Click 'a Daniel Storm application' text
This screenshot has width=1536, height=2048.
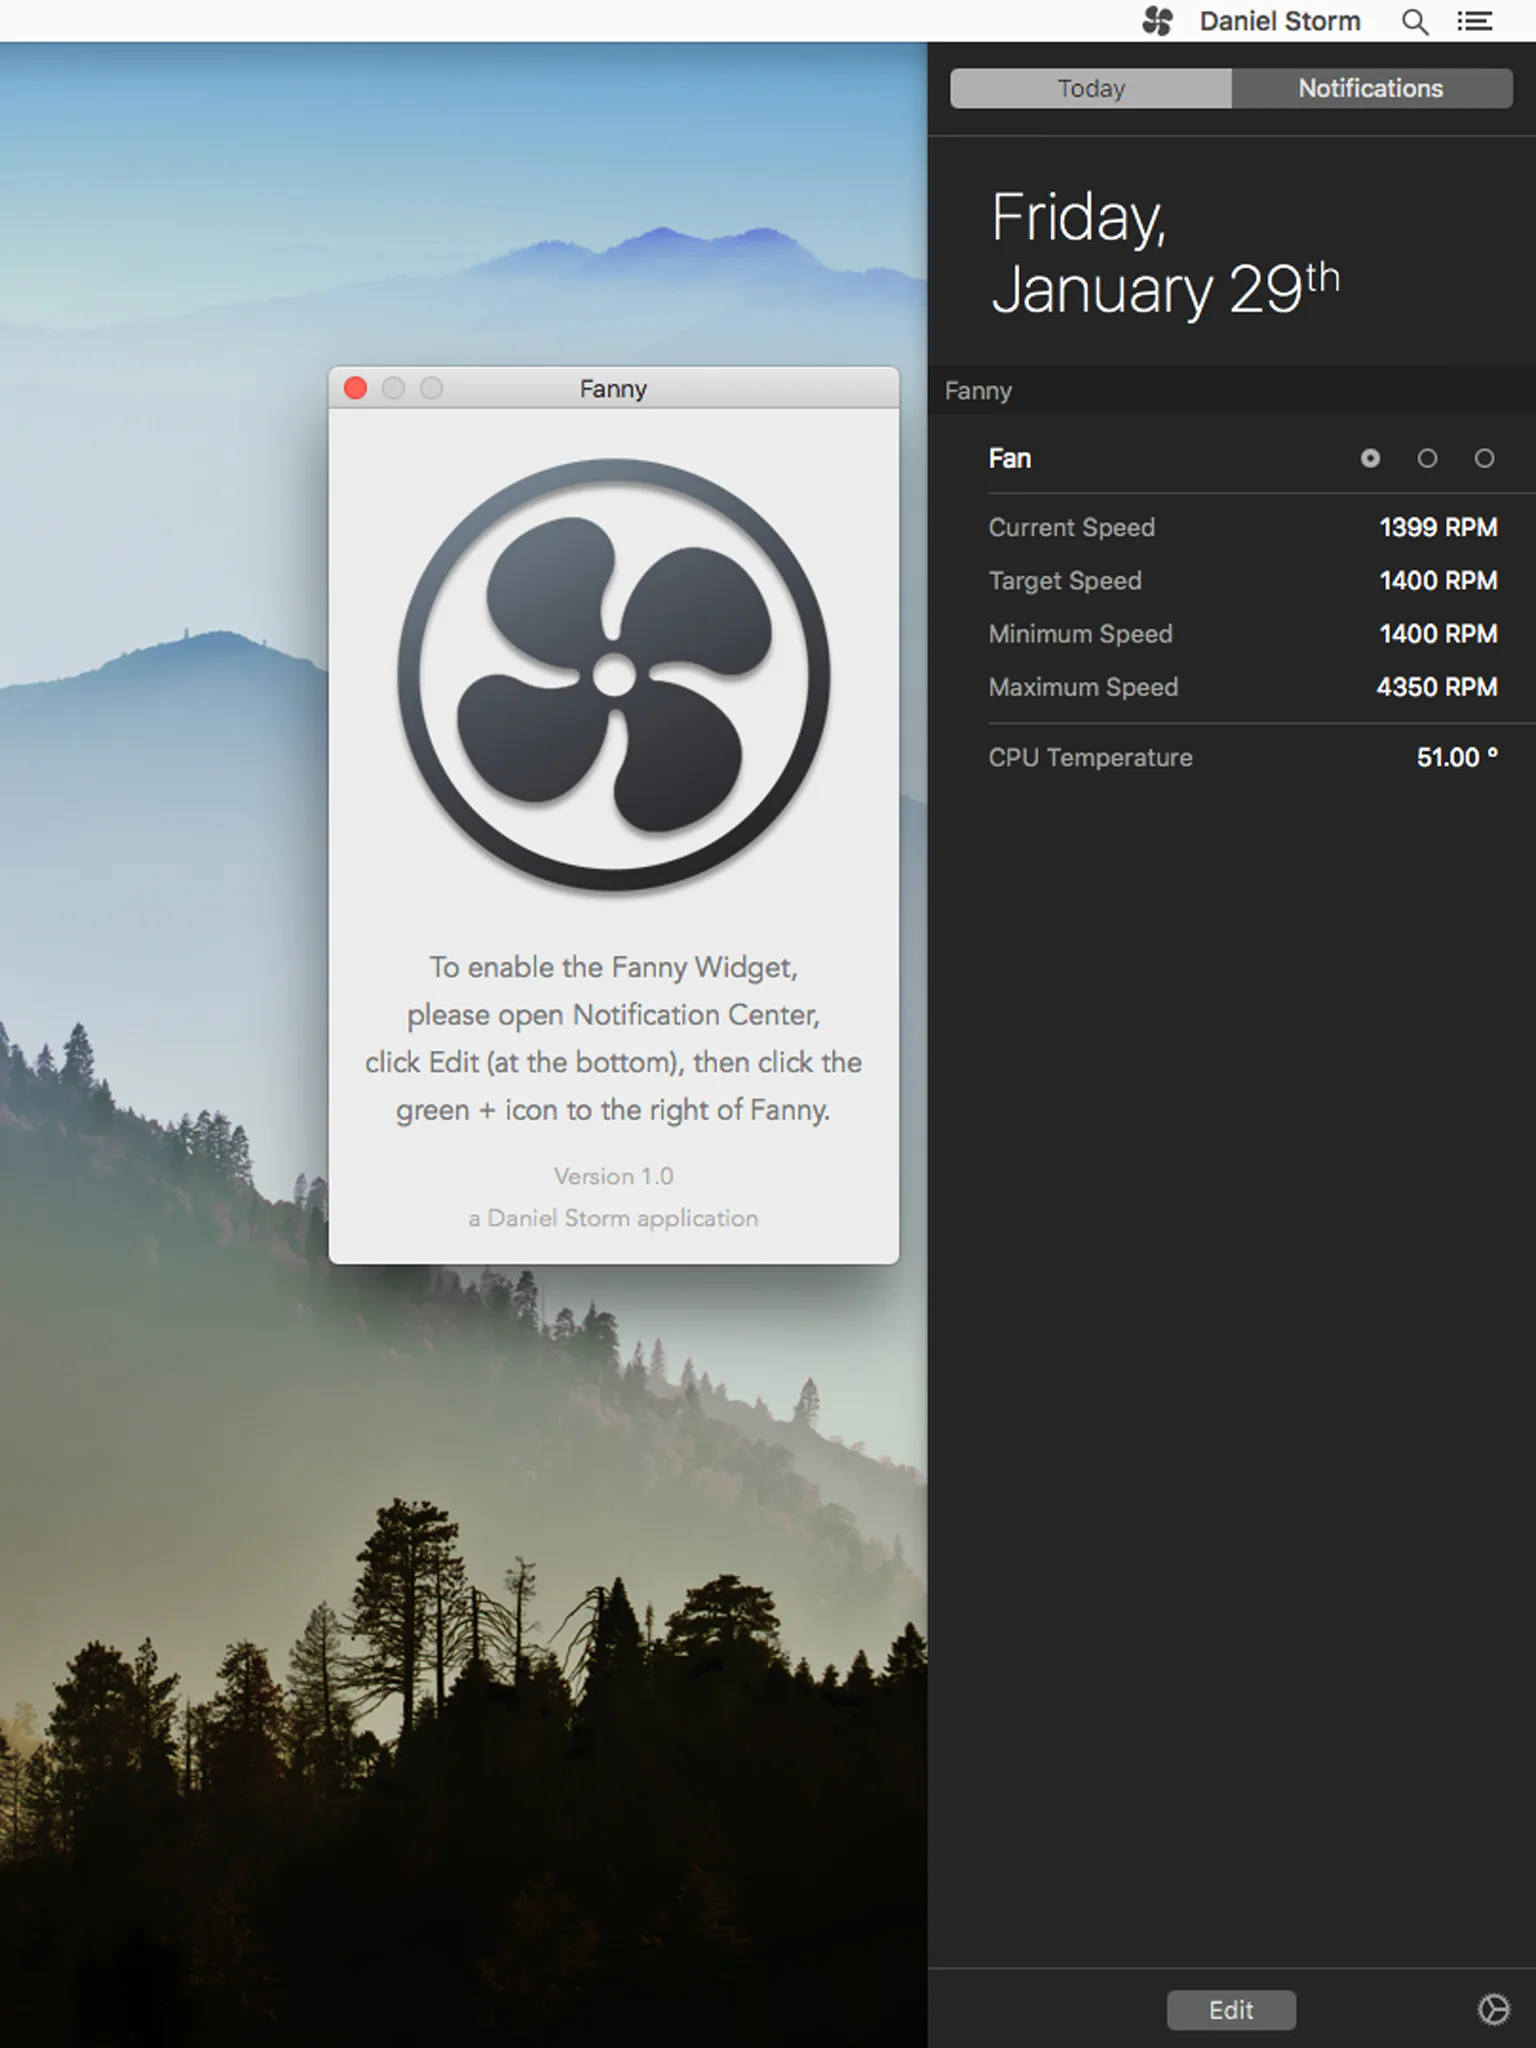614,1218
